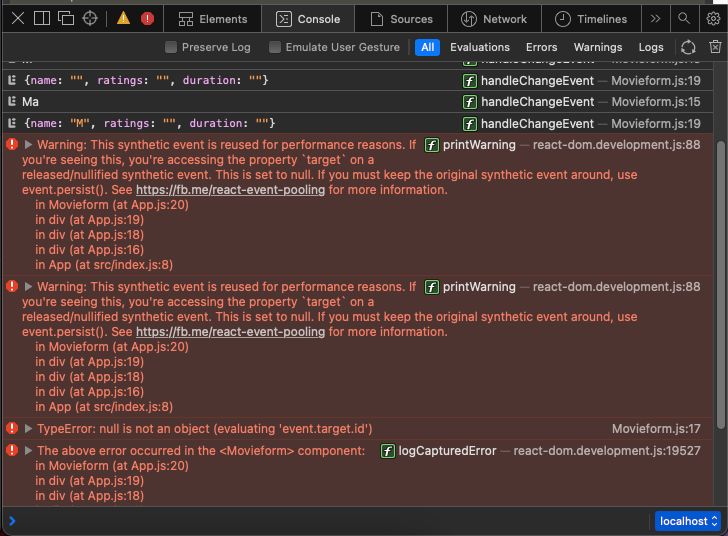Open Movieform.js:17 from the TypeError row
Screen dimensions: 728x536
click(656, 428)
